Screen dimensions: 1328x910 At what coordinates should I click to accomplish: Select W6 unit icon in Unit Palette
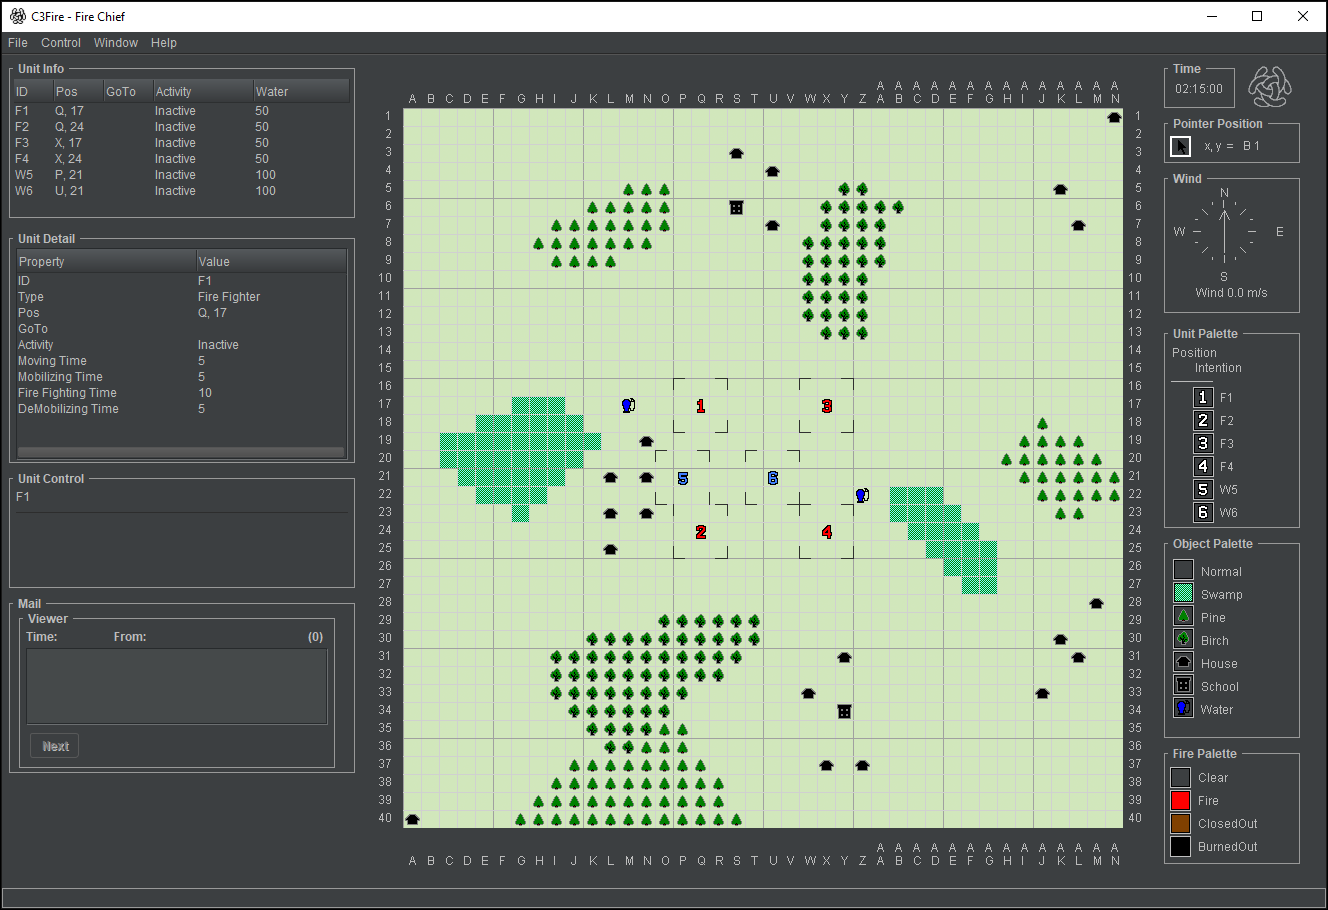(x=1203, y=512)
